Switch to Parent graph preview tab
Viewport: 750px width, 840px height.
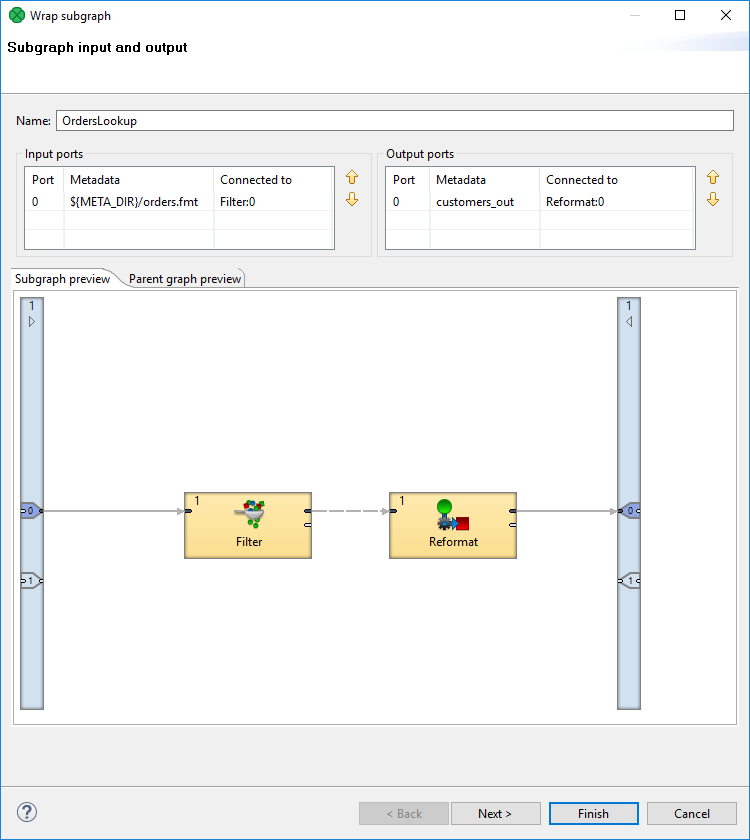point(185,279)
